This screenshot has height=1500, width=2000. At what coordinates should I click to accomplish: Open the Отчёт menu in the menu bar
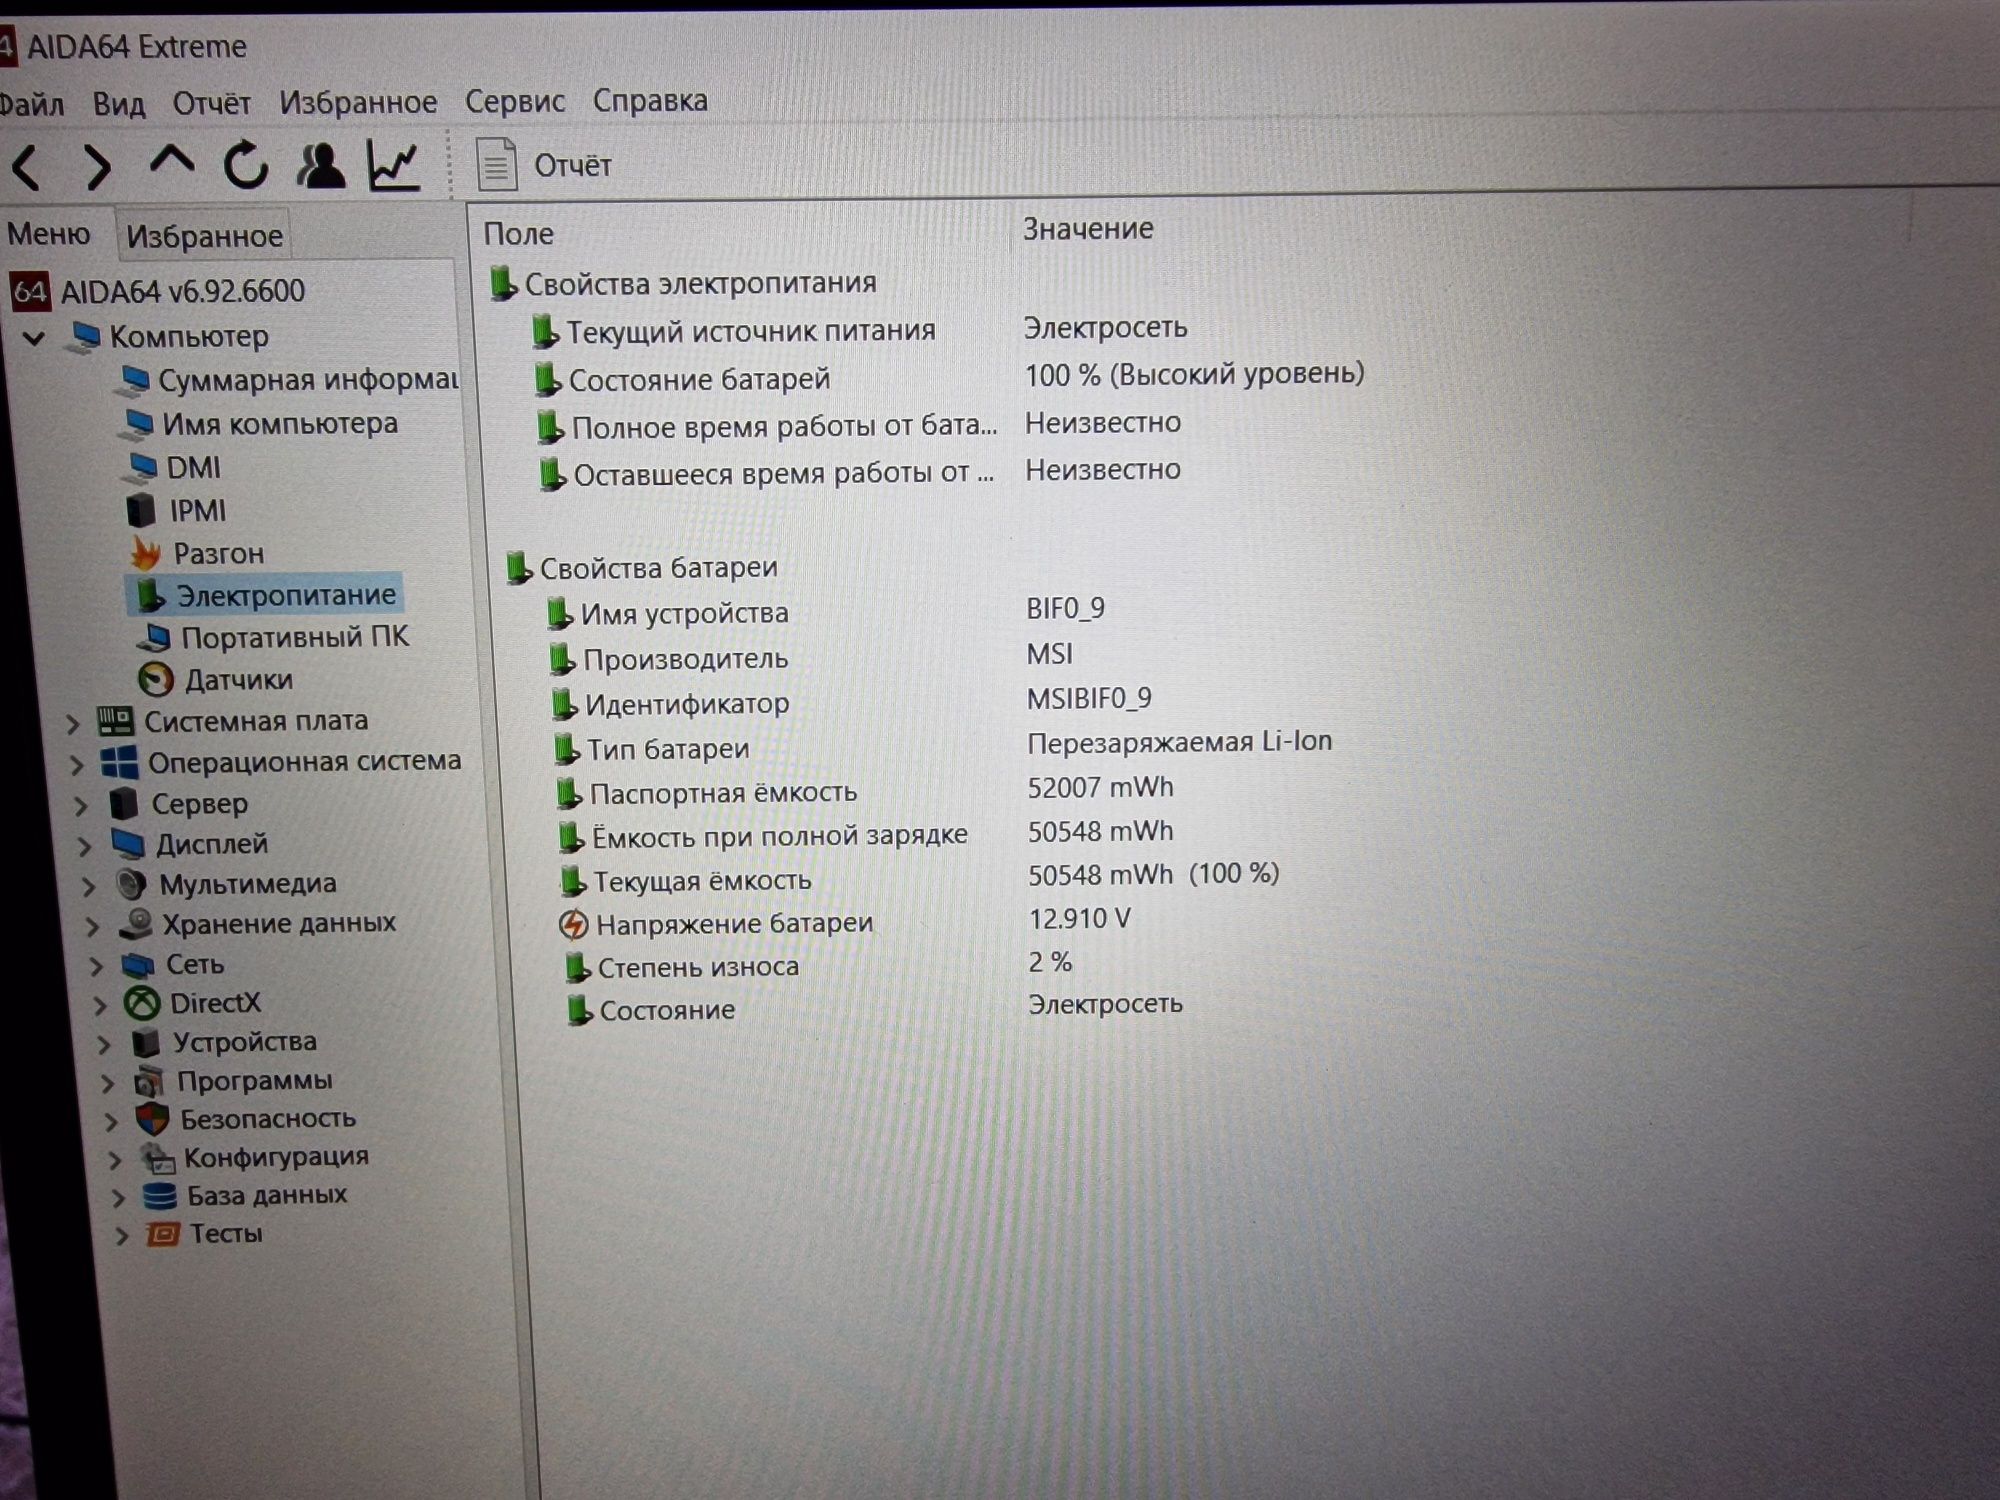pyautogui.click(x=211, y=103)
